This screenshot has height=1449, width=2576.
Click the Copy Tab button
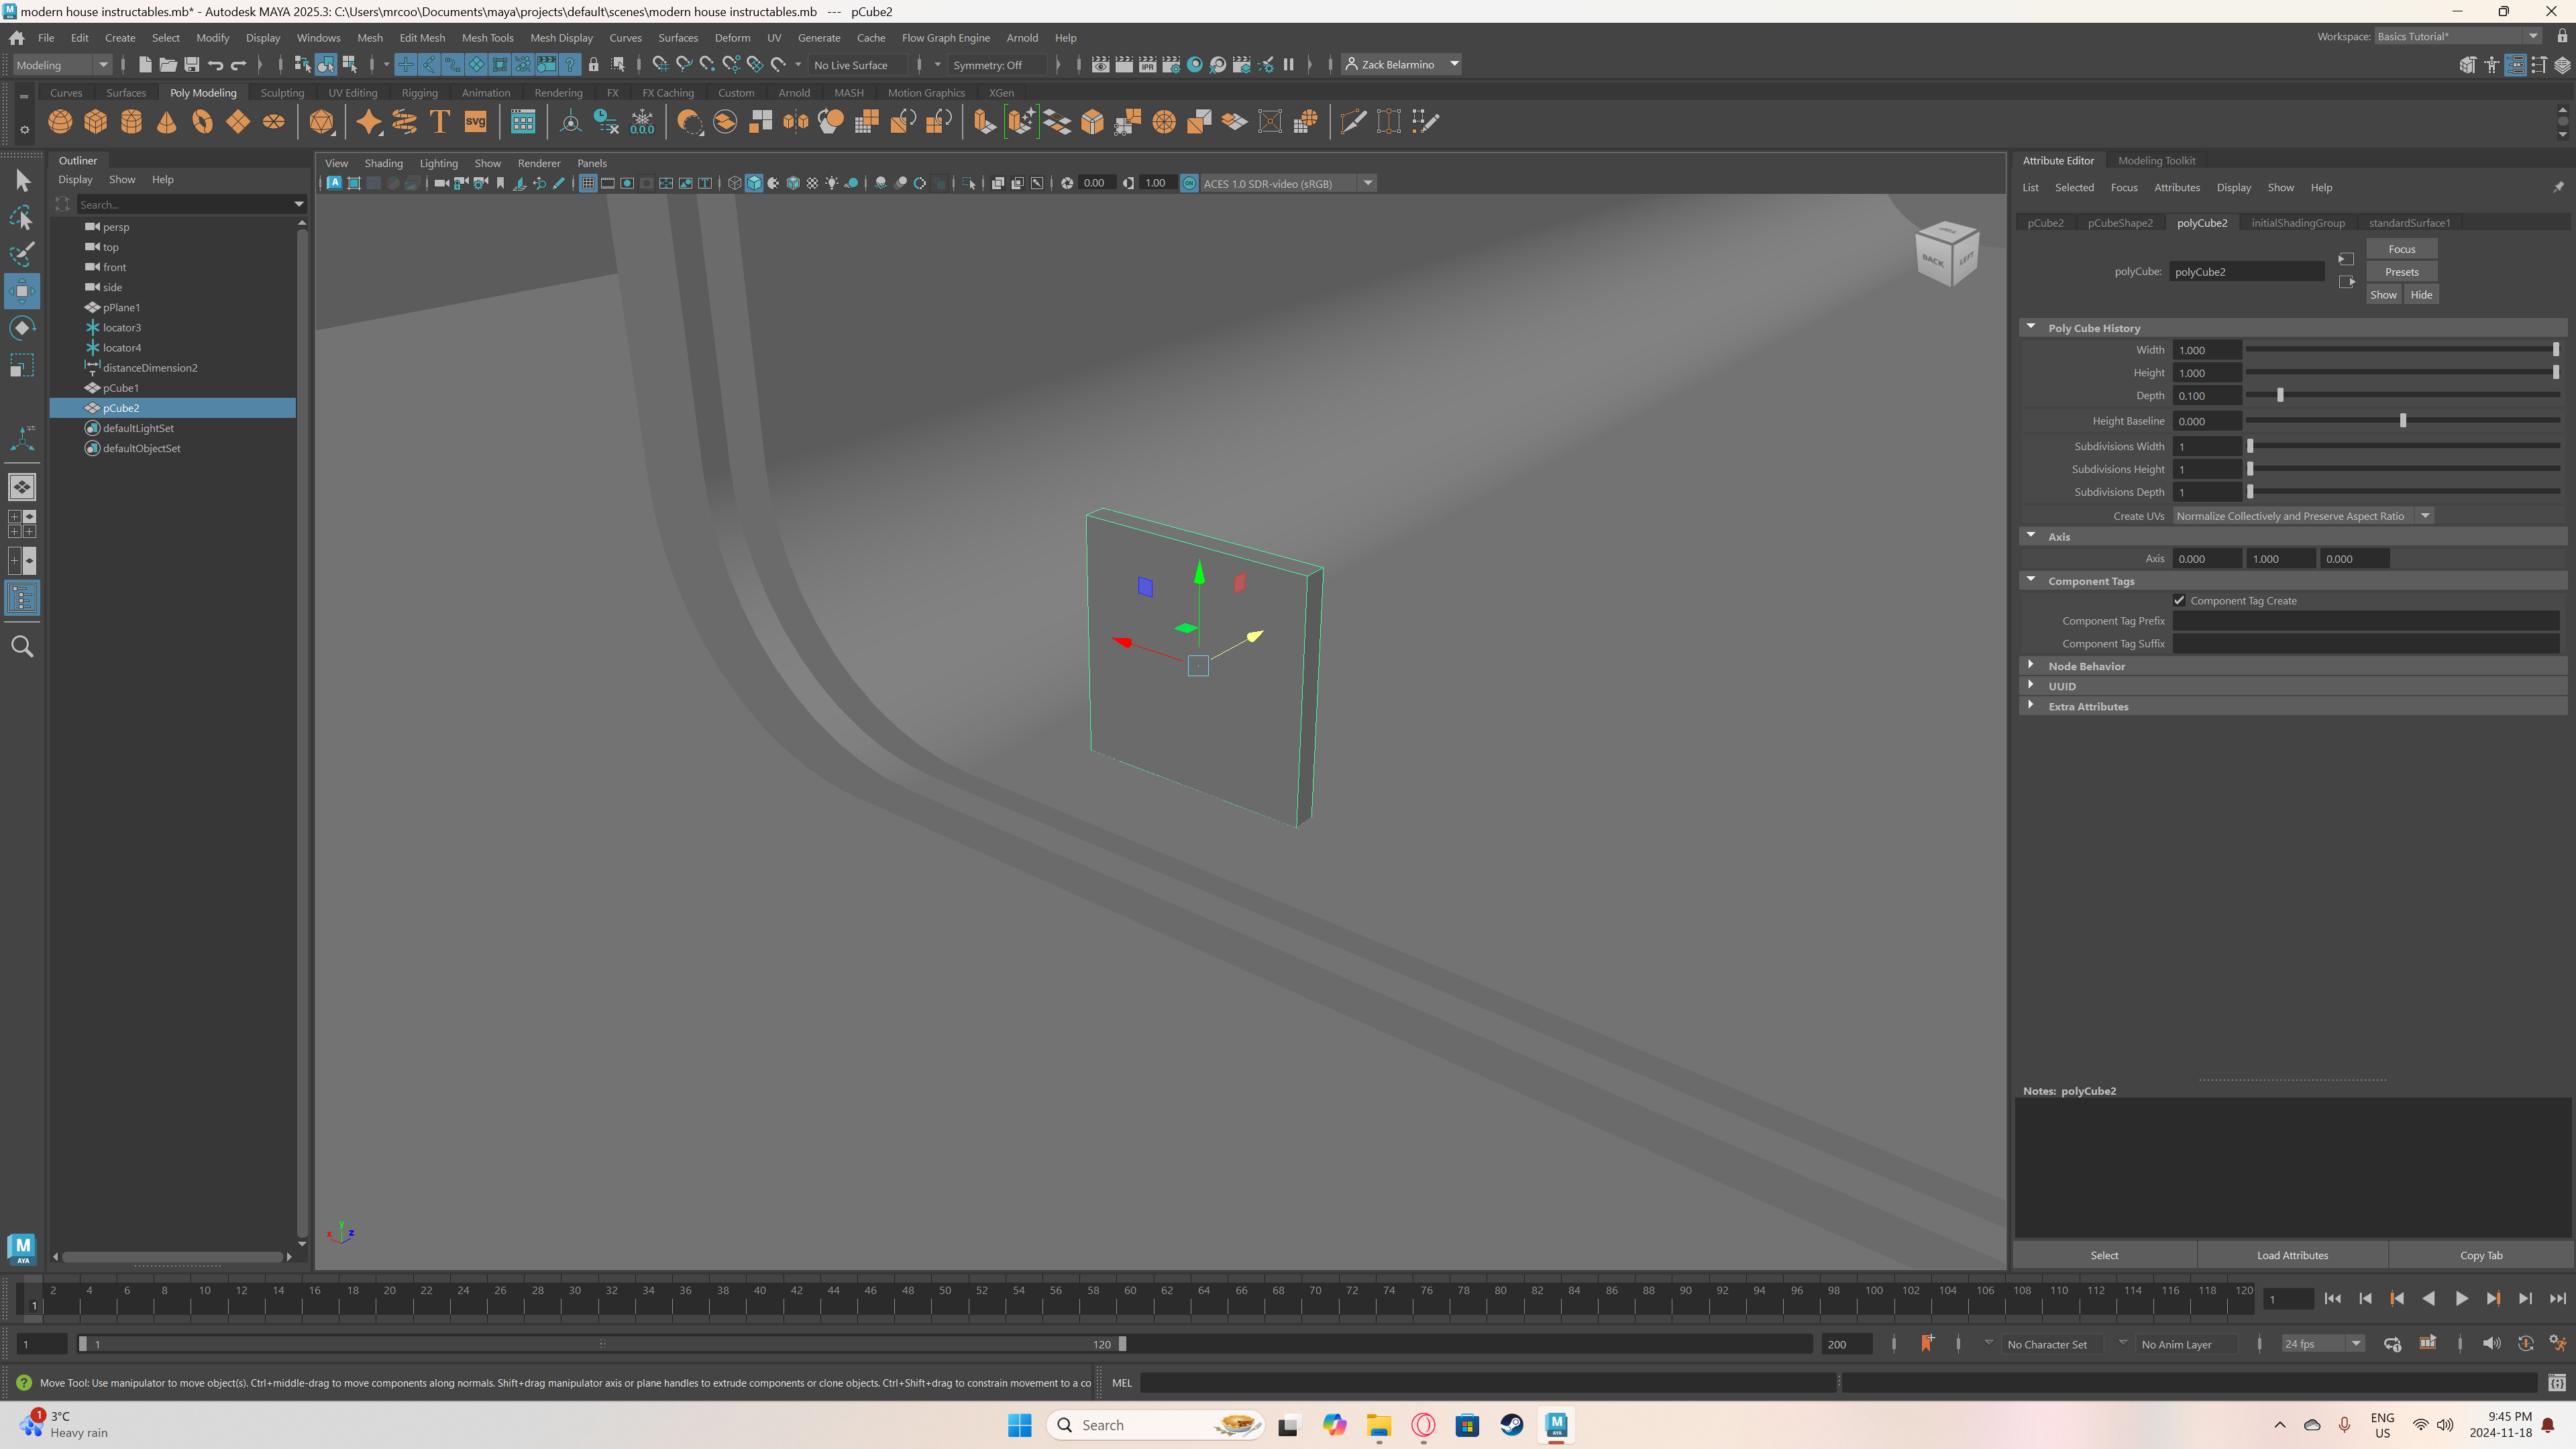click(x=2481, y=1255)
